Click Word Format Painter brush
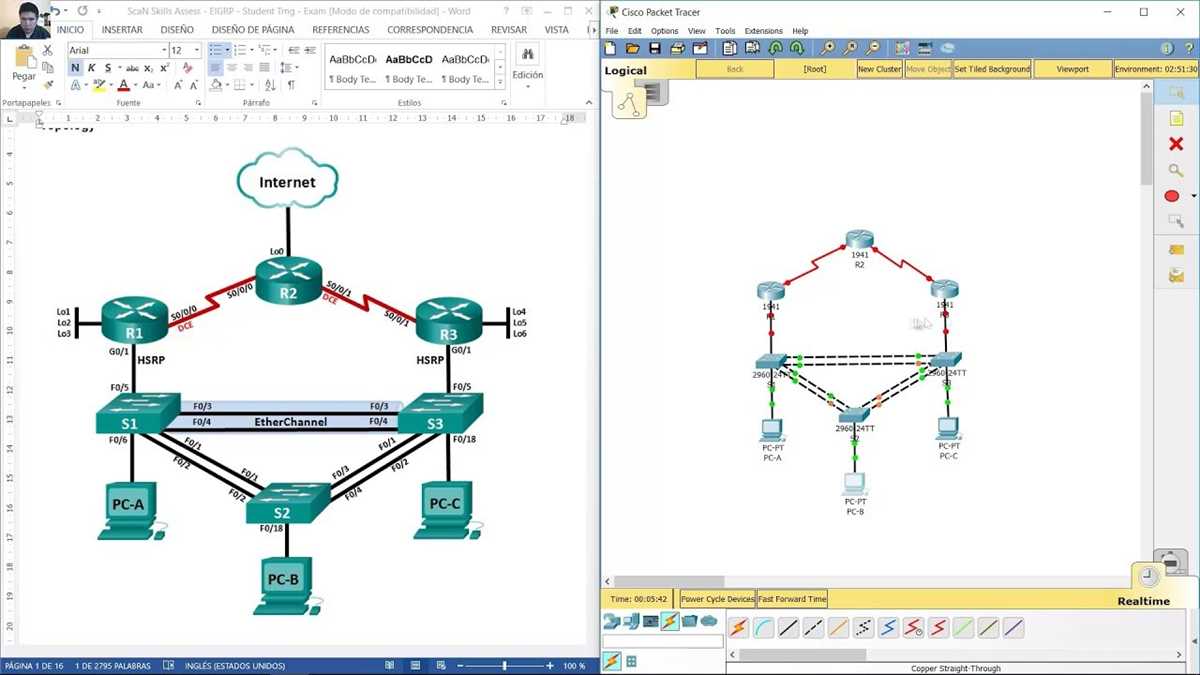This screenshot has width=1200, height=675. tap(47, 86)
